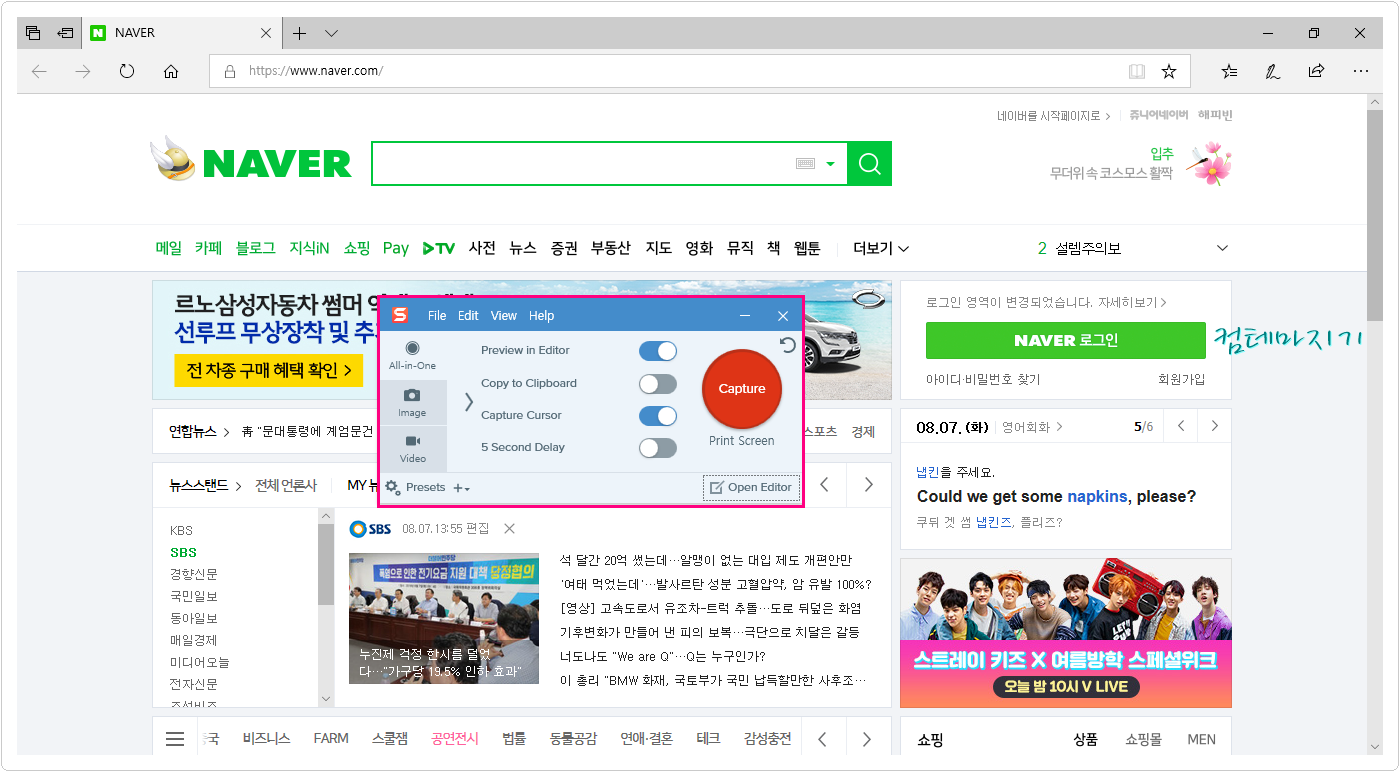Click the Open Editor button
Viewport: 1400px width, 772px height.
point(751,487)
